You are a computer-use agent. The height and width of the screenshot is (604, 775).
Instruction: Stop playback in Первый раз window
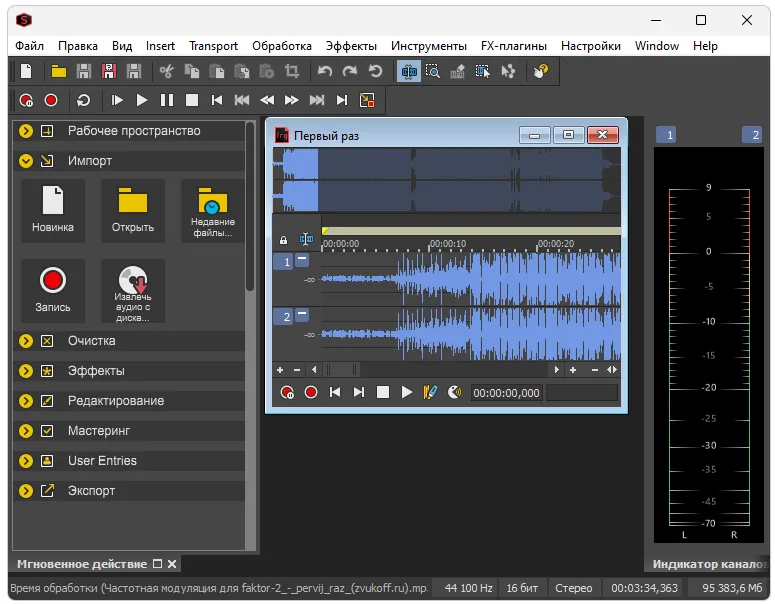(x=383, y=392)
